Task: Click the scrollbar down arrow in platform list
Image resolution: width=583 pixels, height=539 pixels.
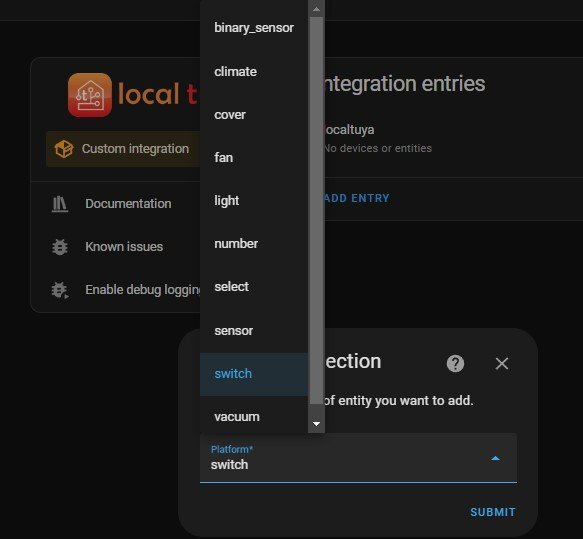Action: point(316,424)
